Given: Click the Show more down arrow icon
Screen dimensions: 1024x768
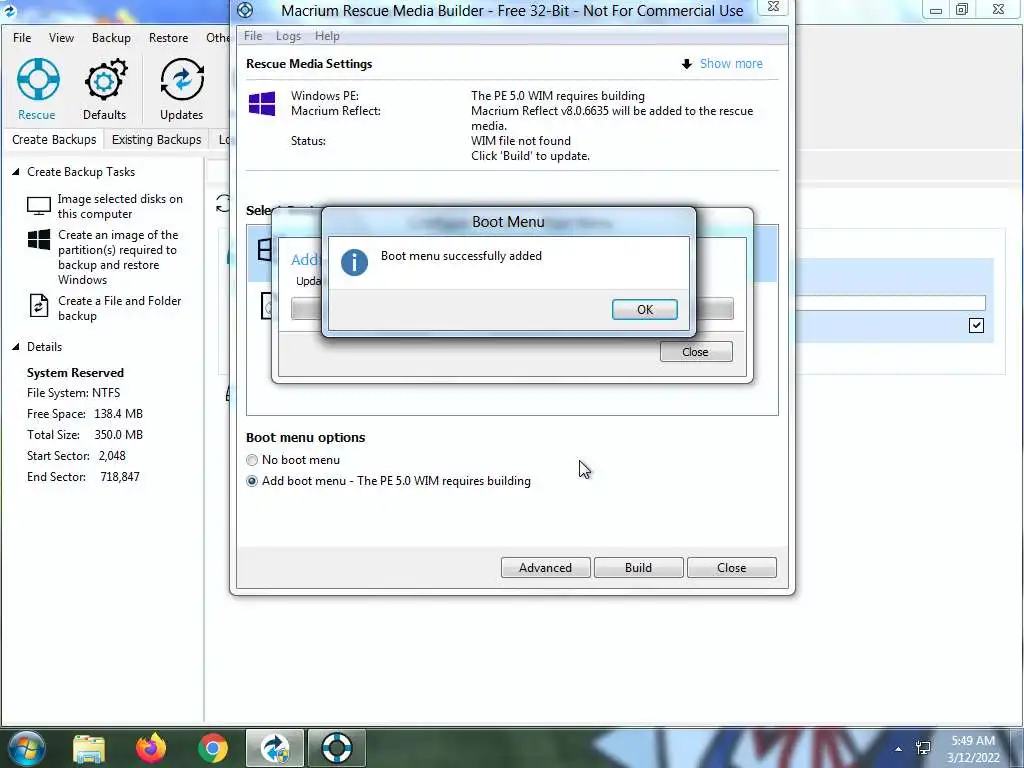Looking at the screenshot, I should [686, 64].
